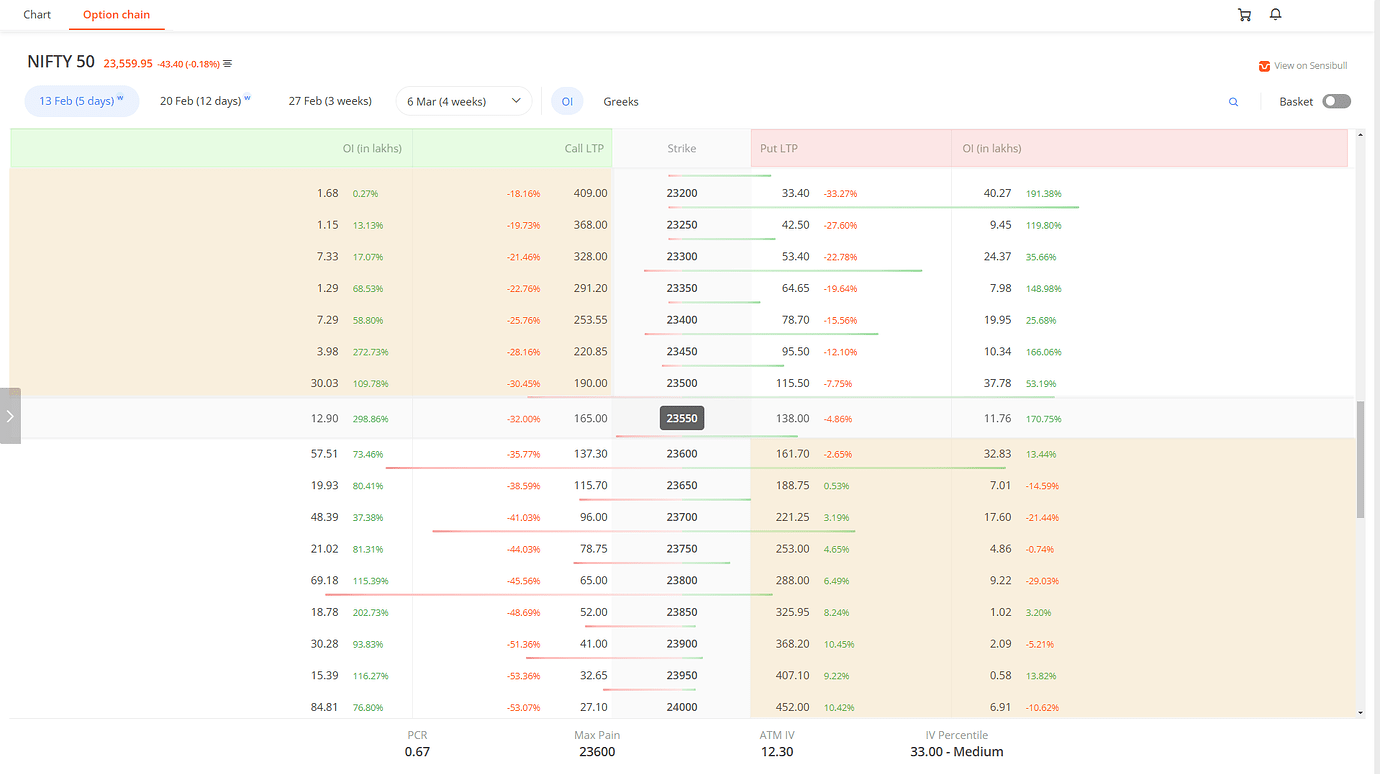Click the chevron inside the expiry selector
The image size is (1380, 774).
[x=517, y=100]
